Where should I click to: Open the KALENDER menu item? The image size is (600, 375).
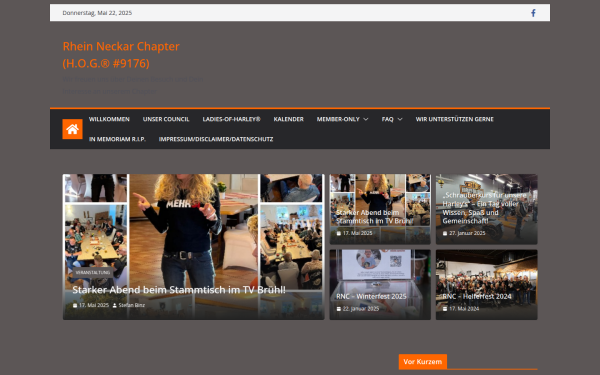click(289, 119)
